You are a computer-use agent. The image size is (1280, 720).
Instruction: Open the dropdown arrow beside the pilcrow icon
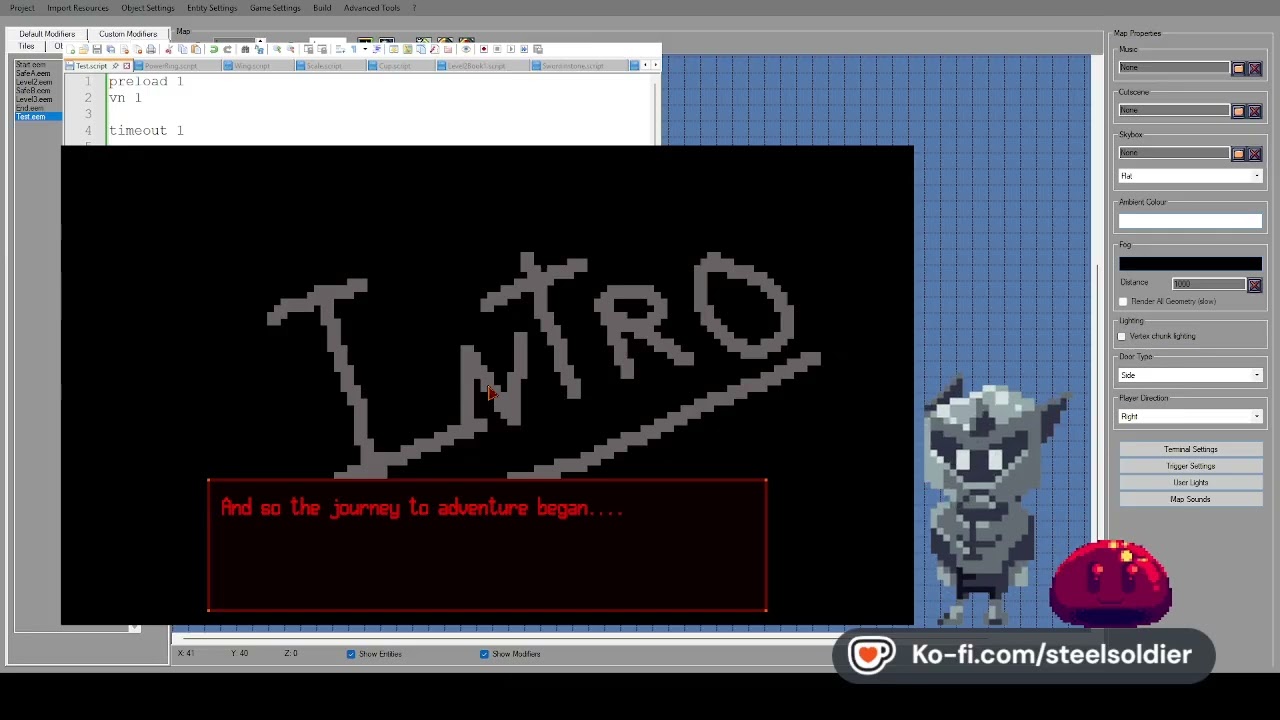365,49
